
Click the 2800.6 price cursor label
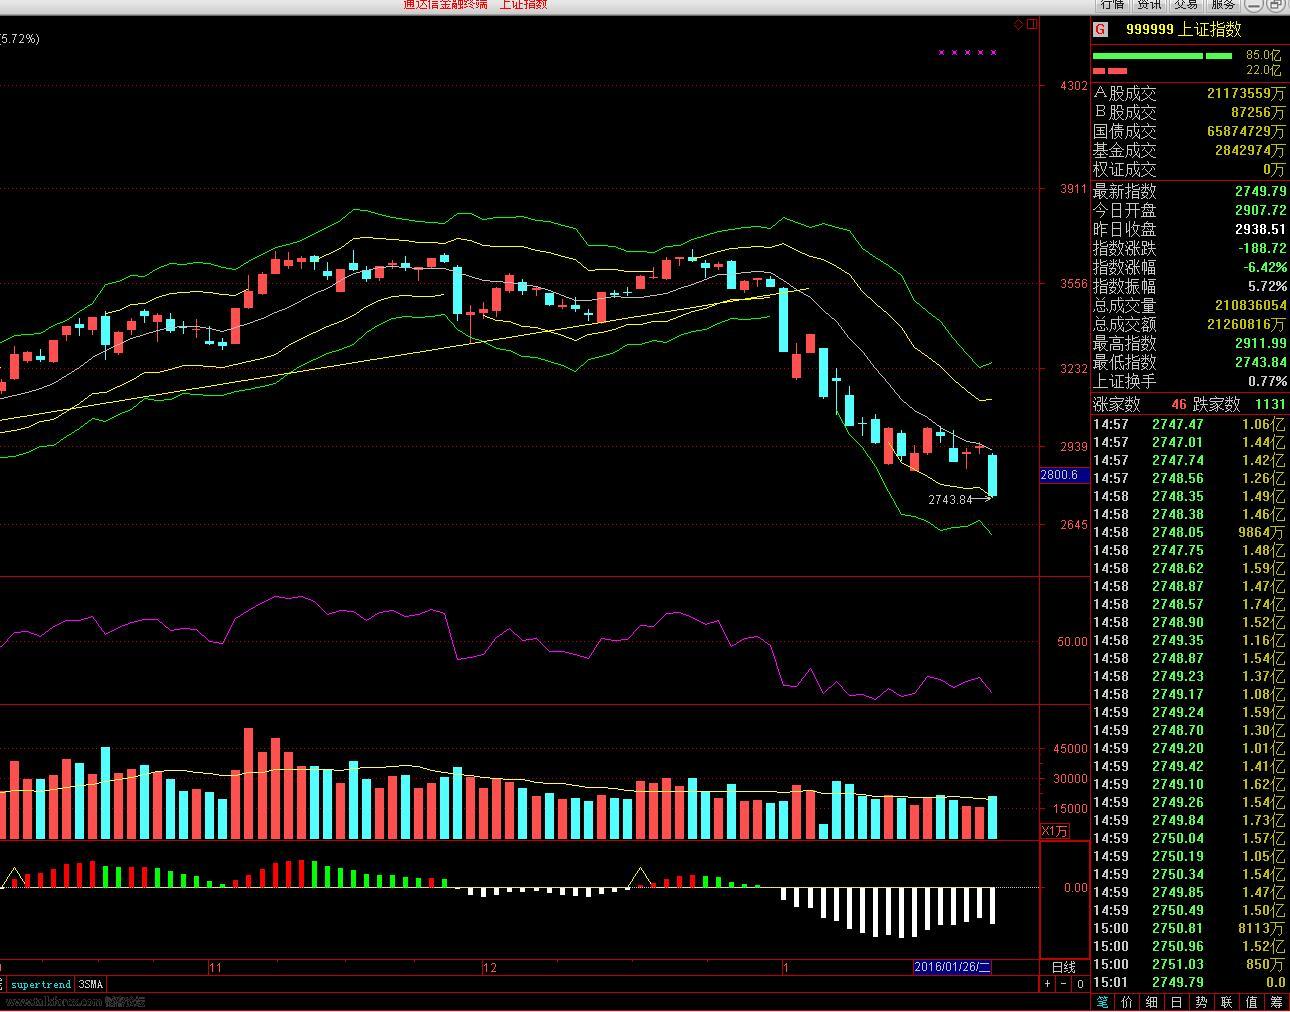click(1065, 475)
